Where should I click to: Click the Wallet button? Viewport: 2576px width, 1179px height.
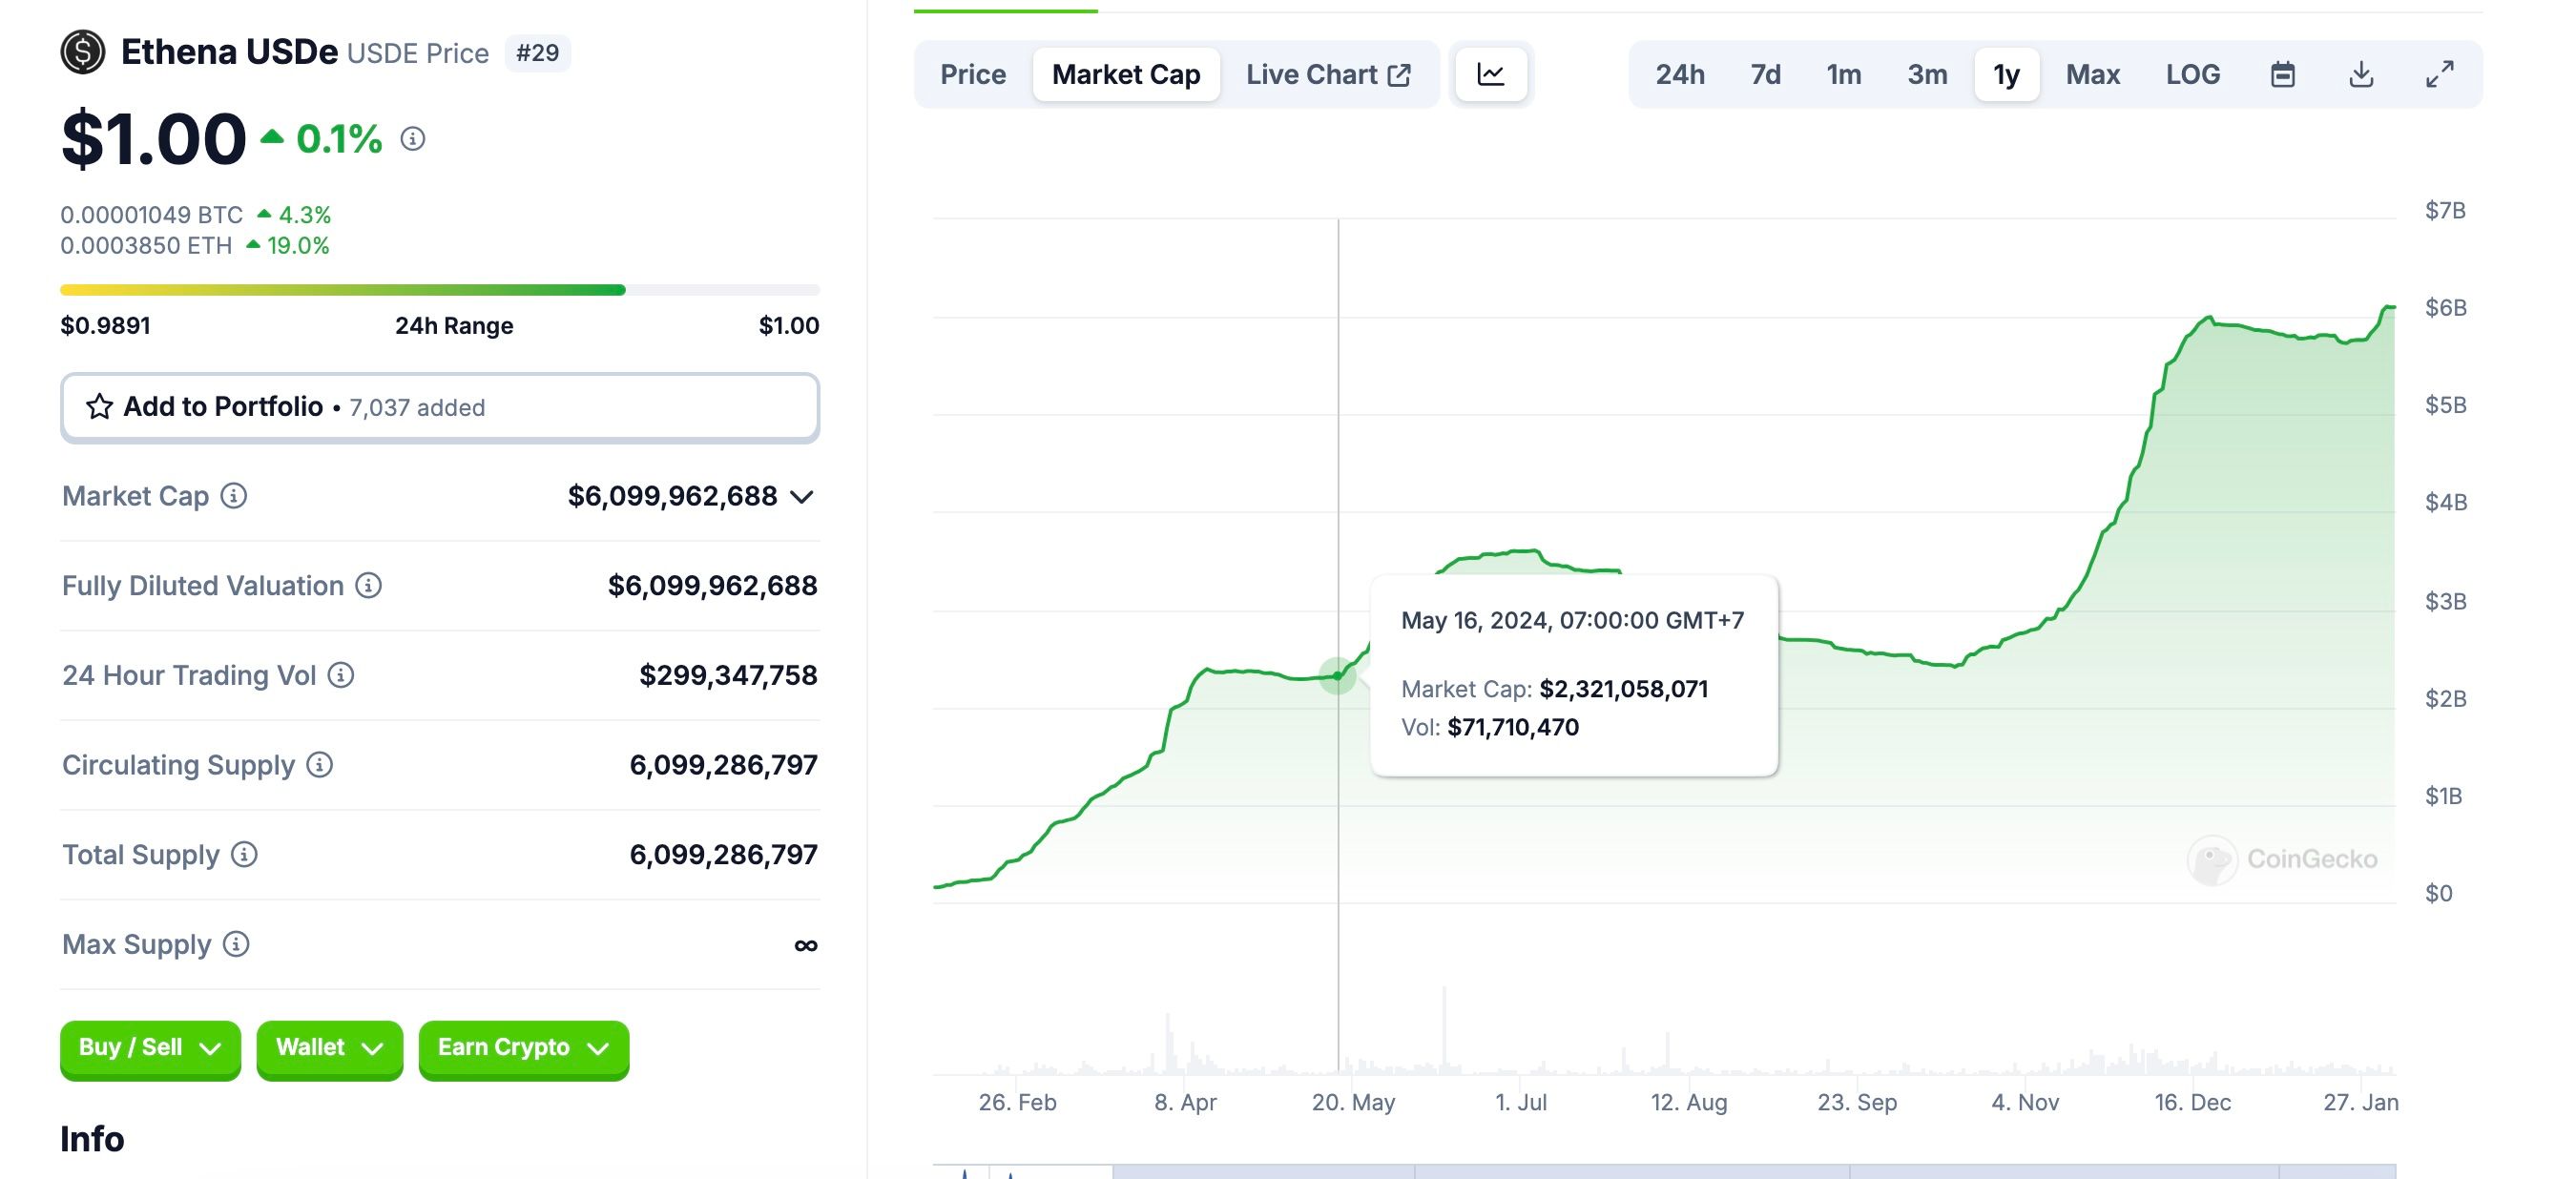tap(329, 1048)
